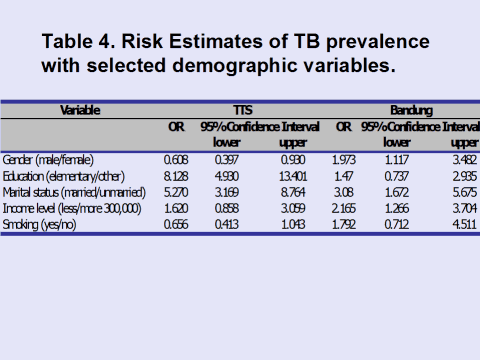Screen dimensions: 480x360
Task: Select the TTS lower value 0.397
Action: point(227,160)
